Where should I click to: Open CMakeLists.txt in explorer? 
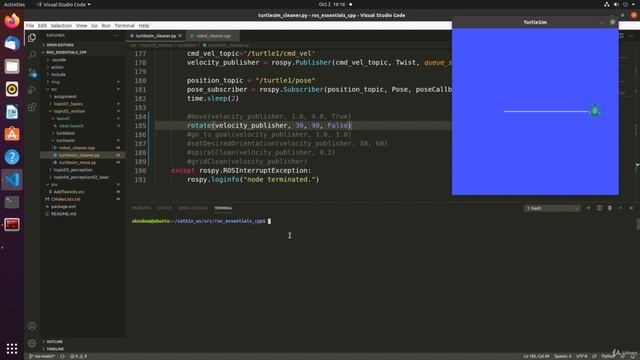tap(66, 199)
